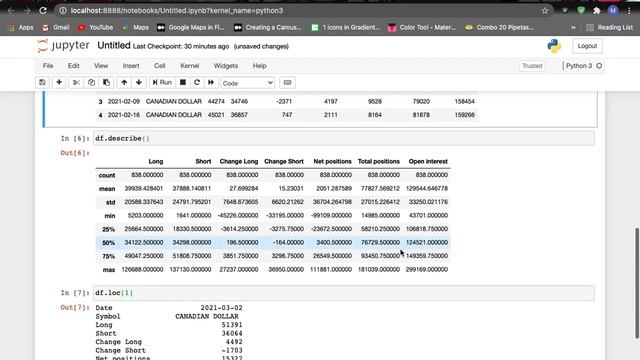Reload the page in the browser
Image resolution: width=640 pixels, height=360 pixels.
[x=43, y=11]
